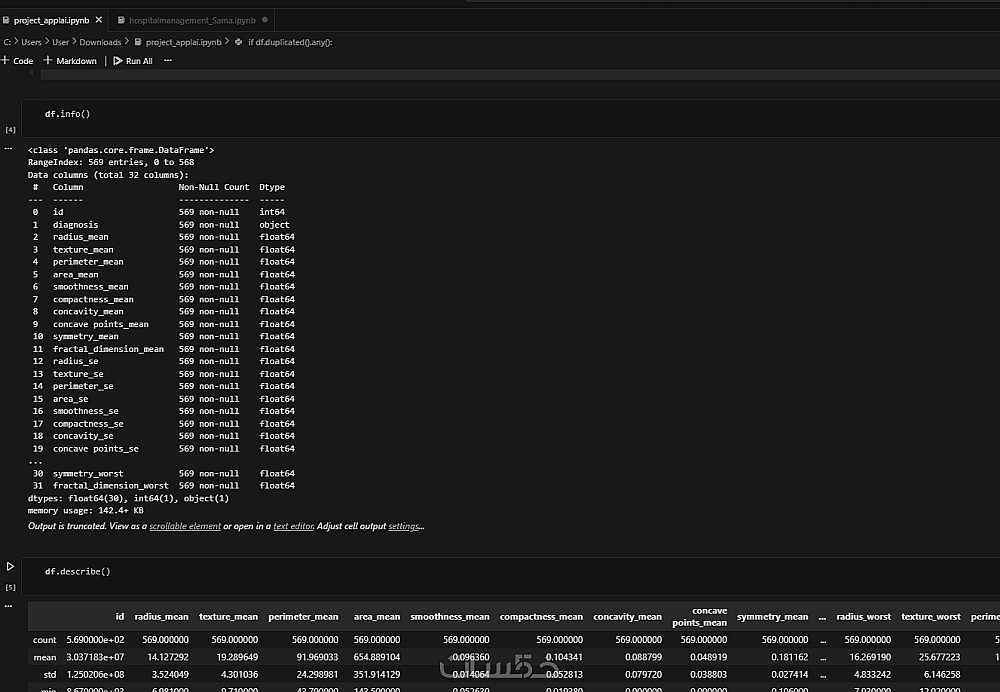Open cell output settings link

click(x=406, y=526)
